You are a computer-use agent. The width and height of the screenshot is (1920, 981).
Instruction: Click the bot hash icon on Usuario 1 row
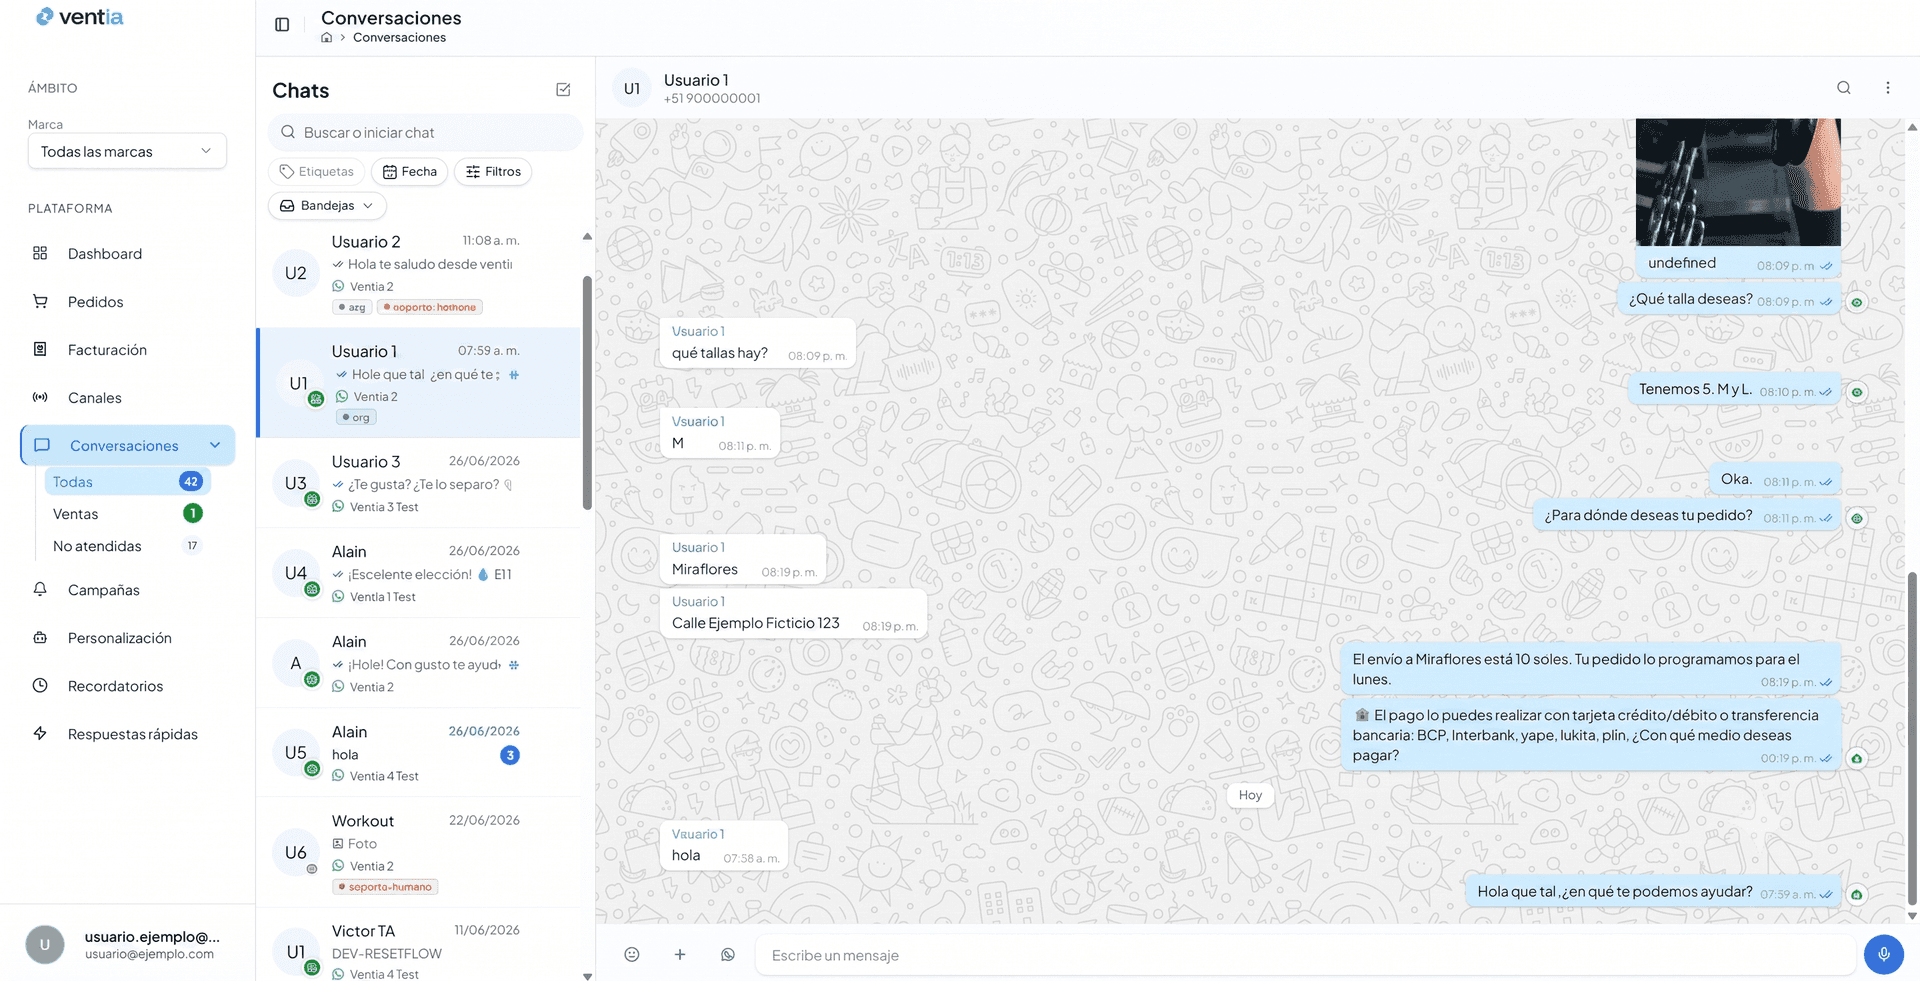click(x=514, y=375)
